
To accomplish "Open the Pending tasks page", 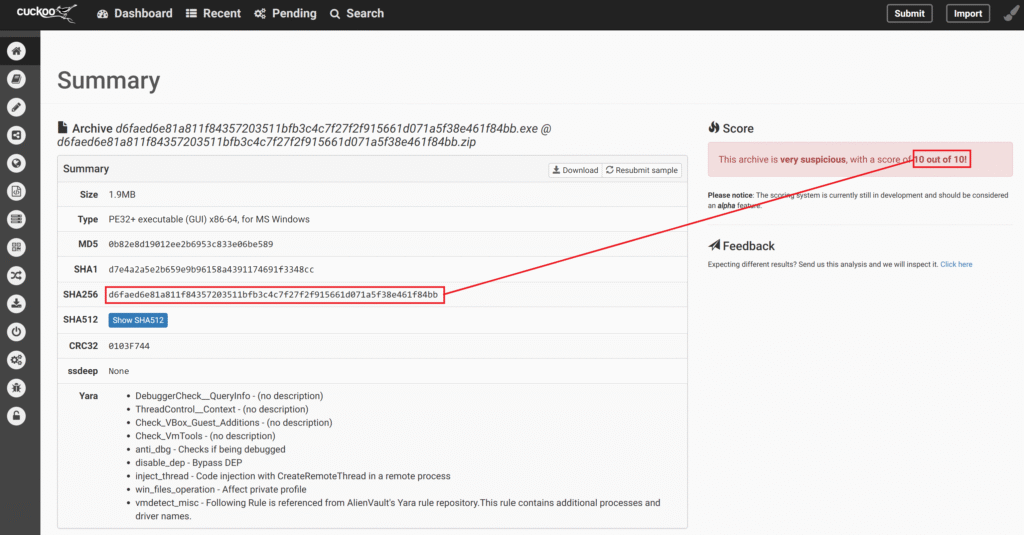I will click(285, 14).
